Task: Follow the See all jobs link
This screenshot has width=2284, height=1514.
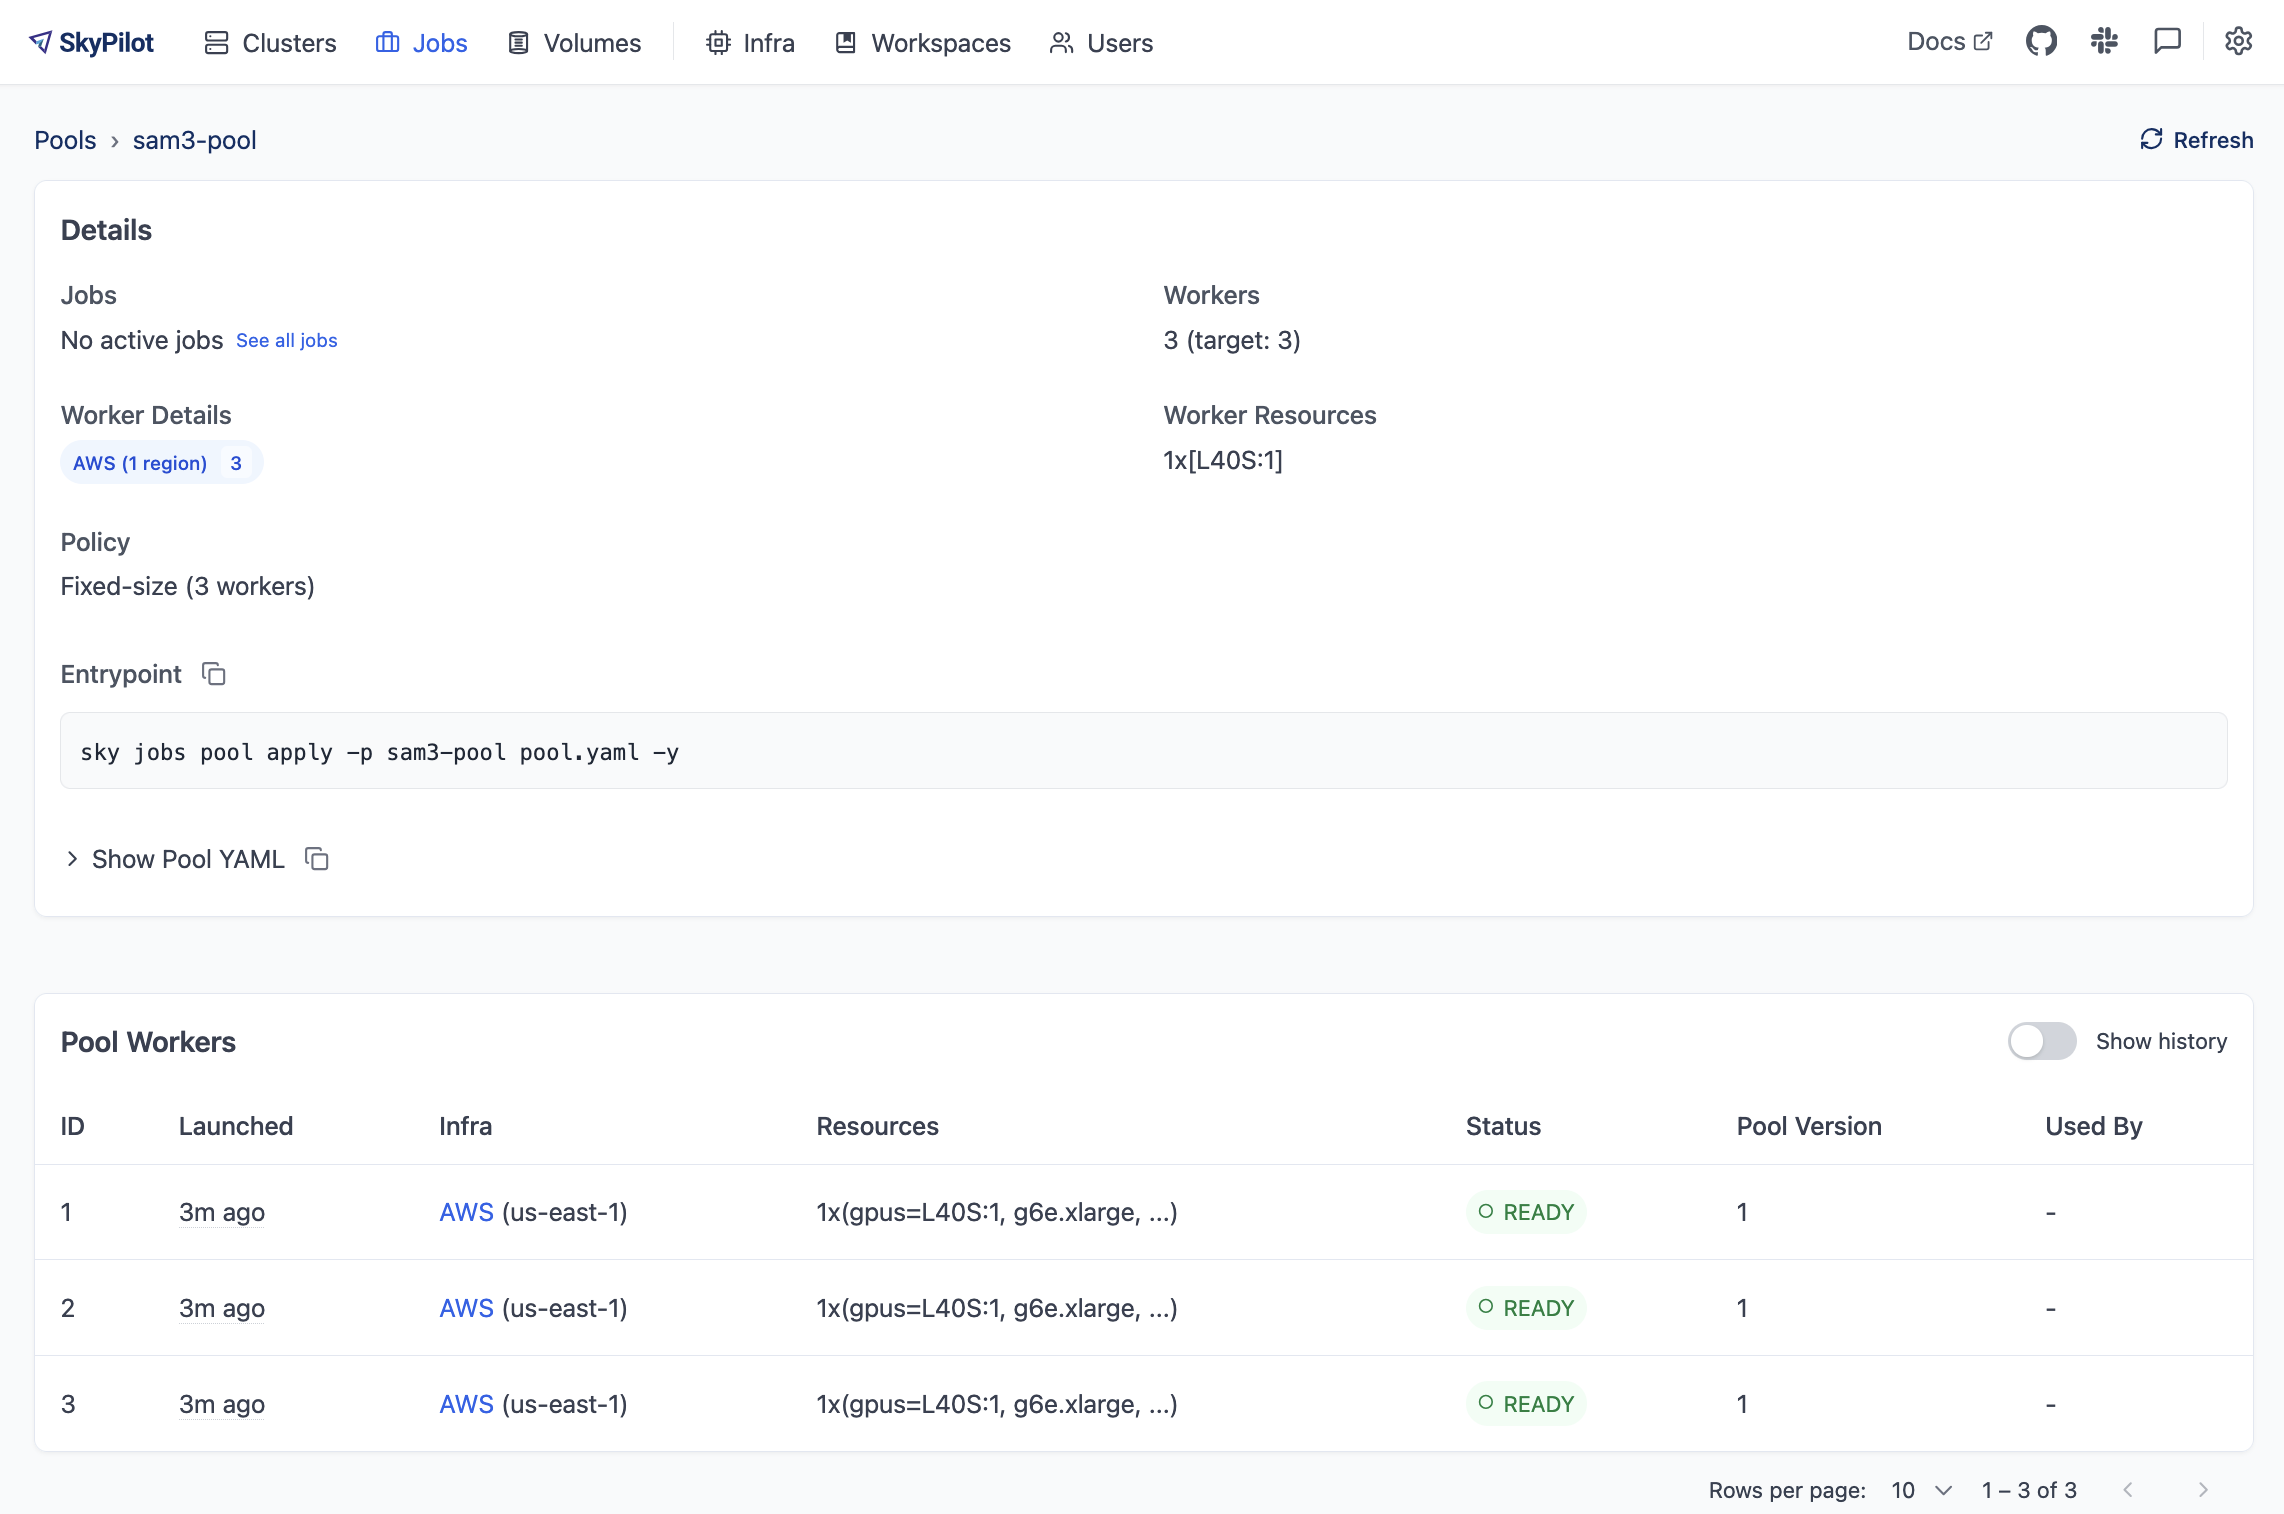Action: [x=286, y=340]
